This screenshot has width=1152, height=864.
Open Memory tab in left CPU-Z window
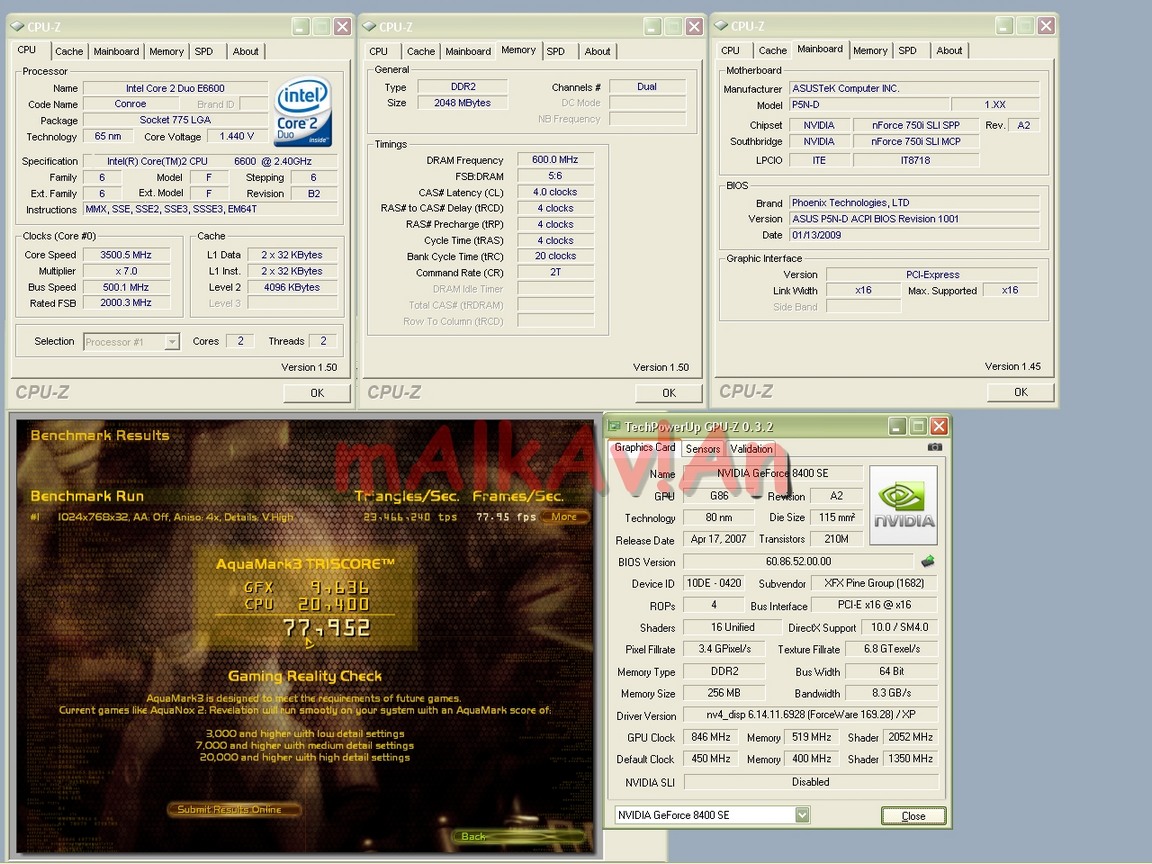point(167,51)
